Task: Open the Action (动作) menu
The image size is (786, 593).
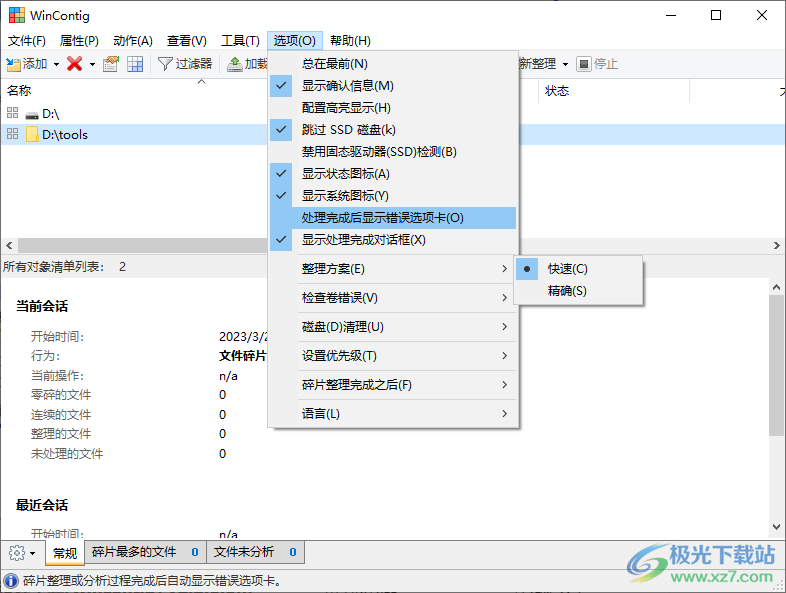Action: (x=133, y=41)
